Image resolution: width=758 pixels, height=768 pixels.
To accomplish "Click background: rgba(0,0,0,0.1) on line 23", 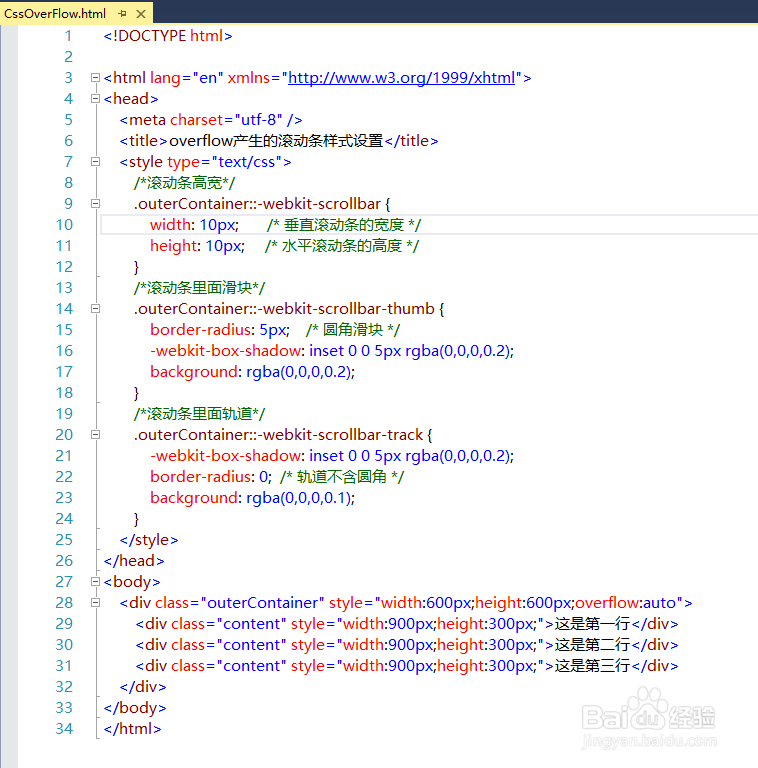I will pyautogui.click(x=252, y=498).
